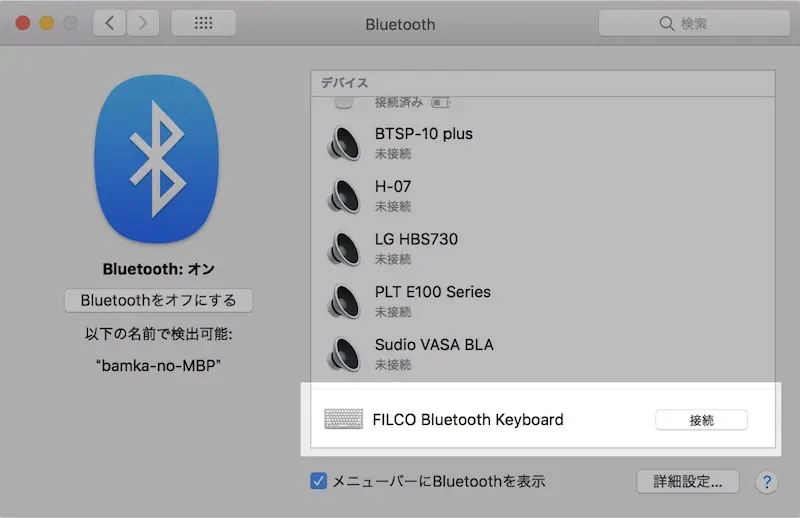
Task: Click the magnifier icon in search field
Action: click(x=666, y=23)
